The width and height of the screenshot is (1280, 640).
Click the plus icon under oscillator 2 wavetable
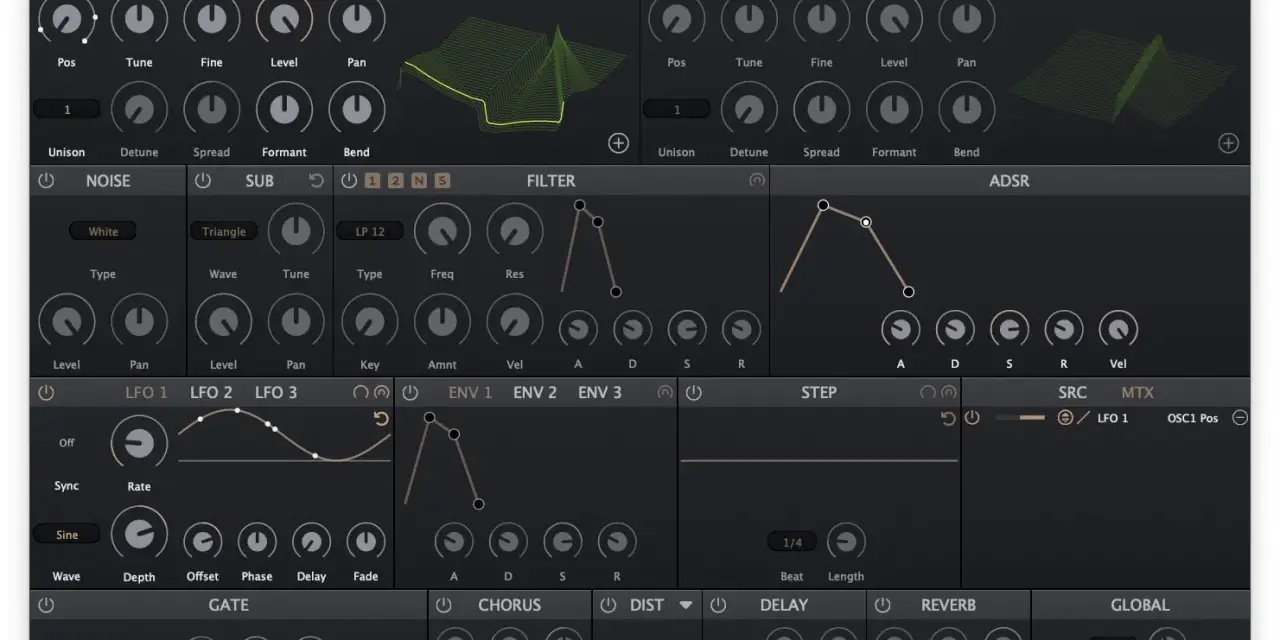coord(1228,143)
